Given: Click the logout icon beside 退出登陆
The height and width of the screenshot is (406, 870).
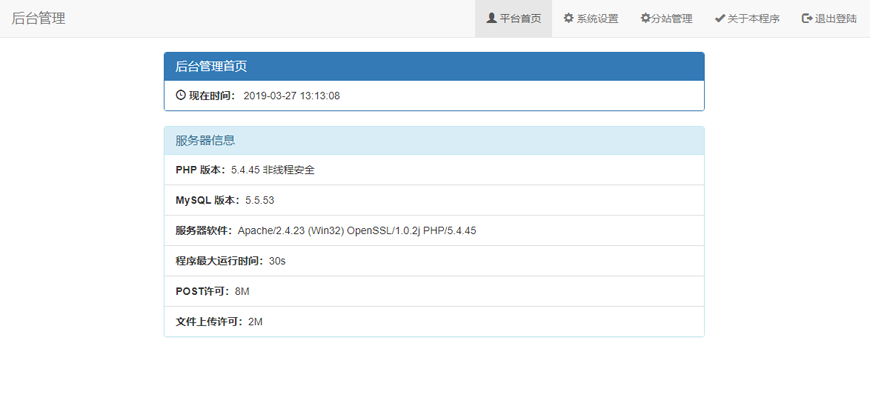Looking at the screenshot, I should [x=807, y=18].
